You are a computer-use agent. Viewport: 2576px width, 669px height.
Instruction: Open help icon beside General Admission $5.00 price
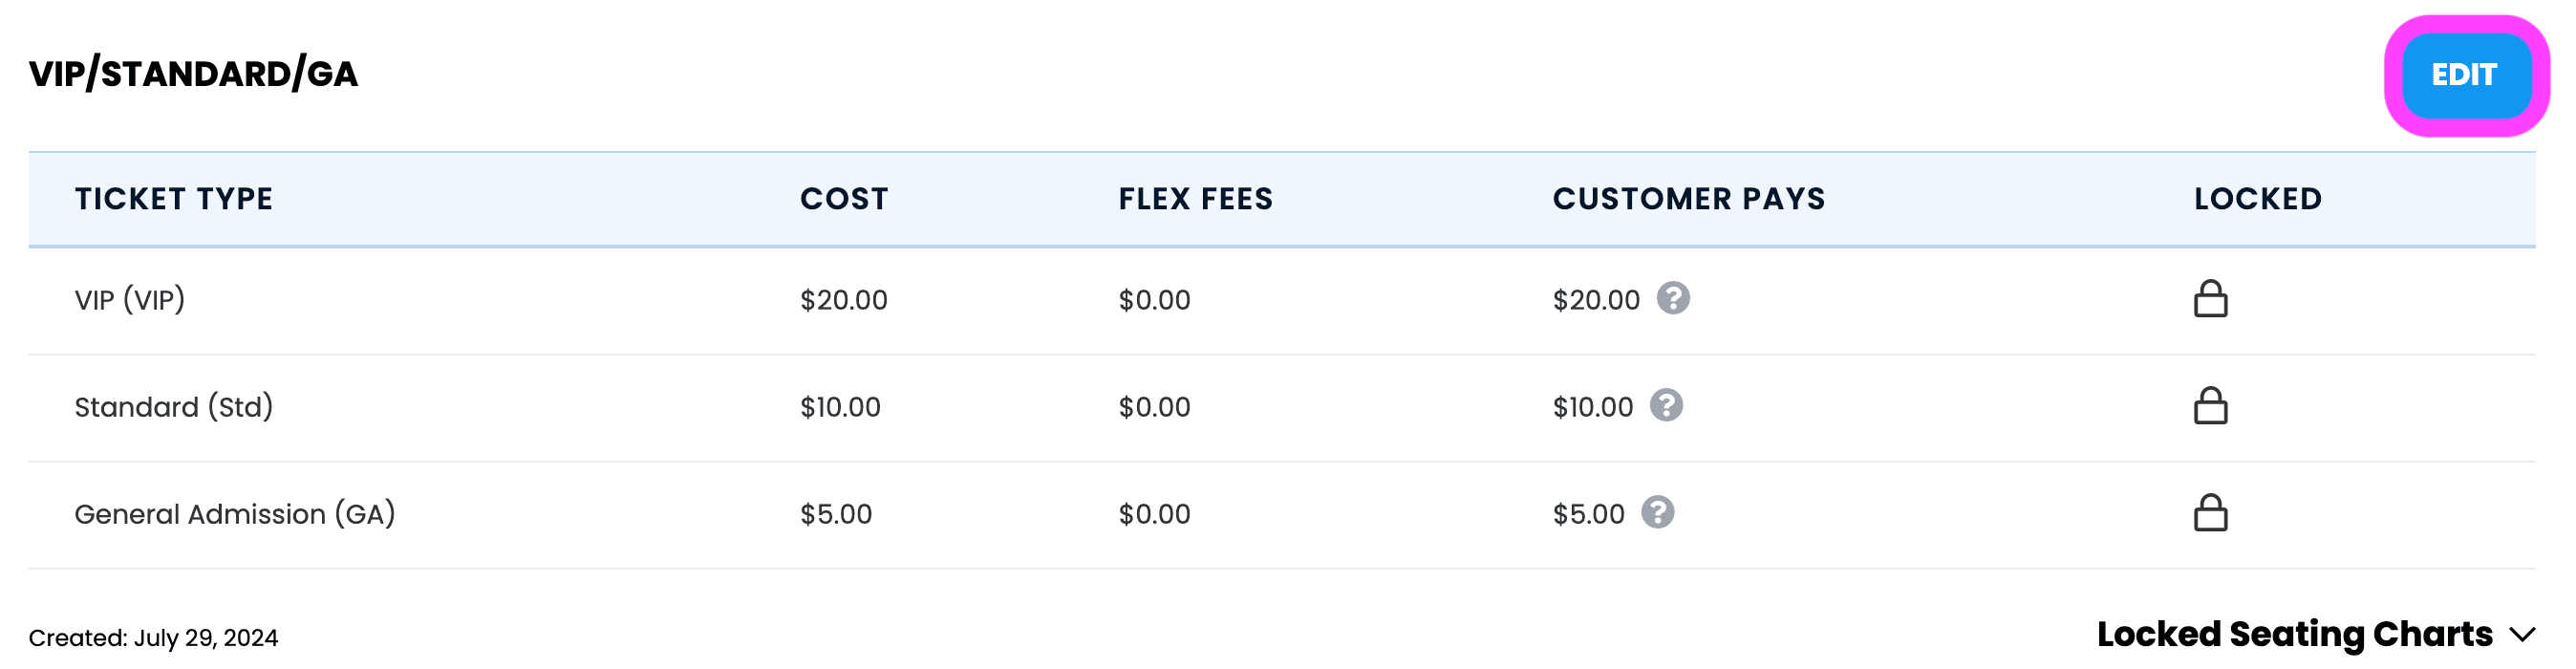[1658, 512]
